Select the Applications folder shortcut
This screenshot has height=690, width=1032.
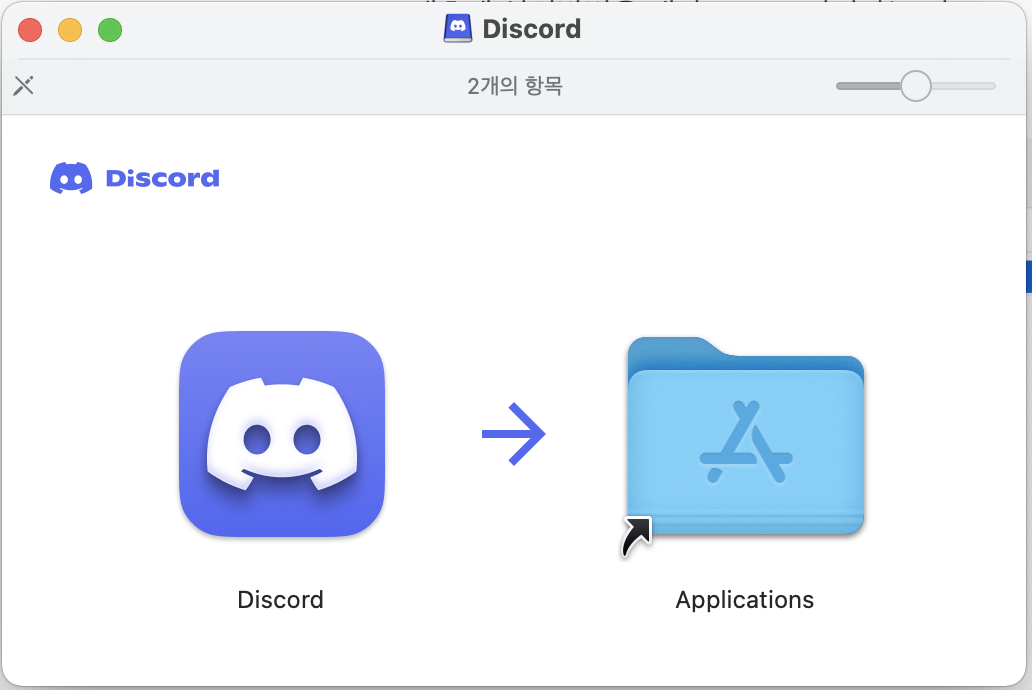pos(745,437)
